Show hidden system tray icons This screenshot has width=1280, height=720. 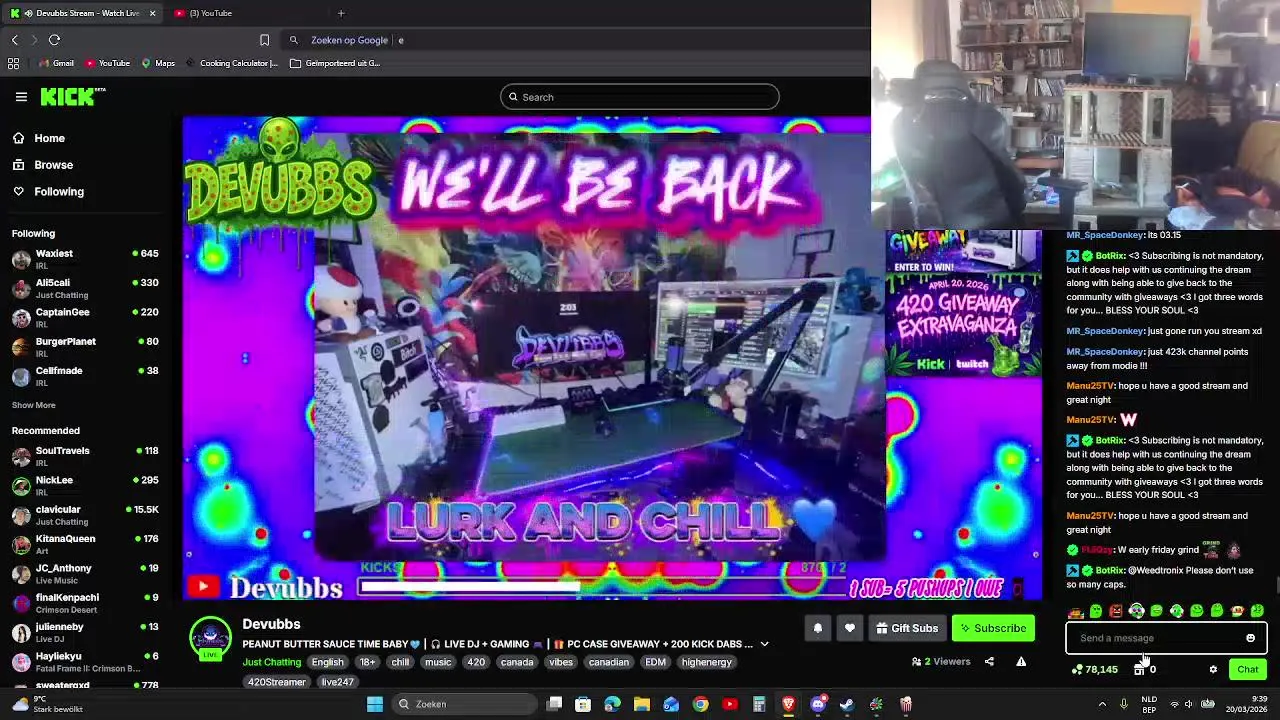(1102, 704)
